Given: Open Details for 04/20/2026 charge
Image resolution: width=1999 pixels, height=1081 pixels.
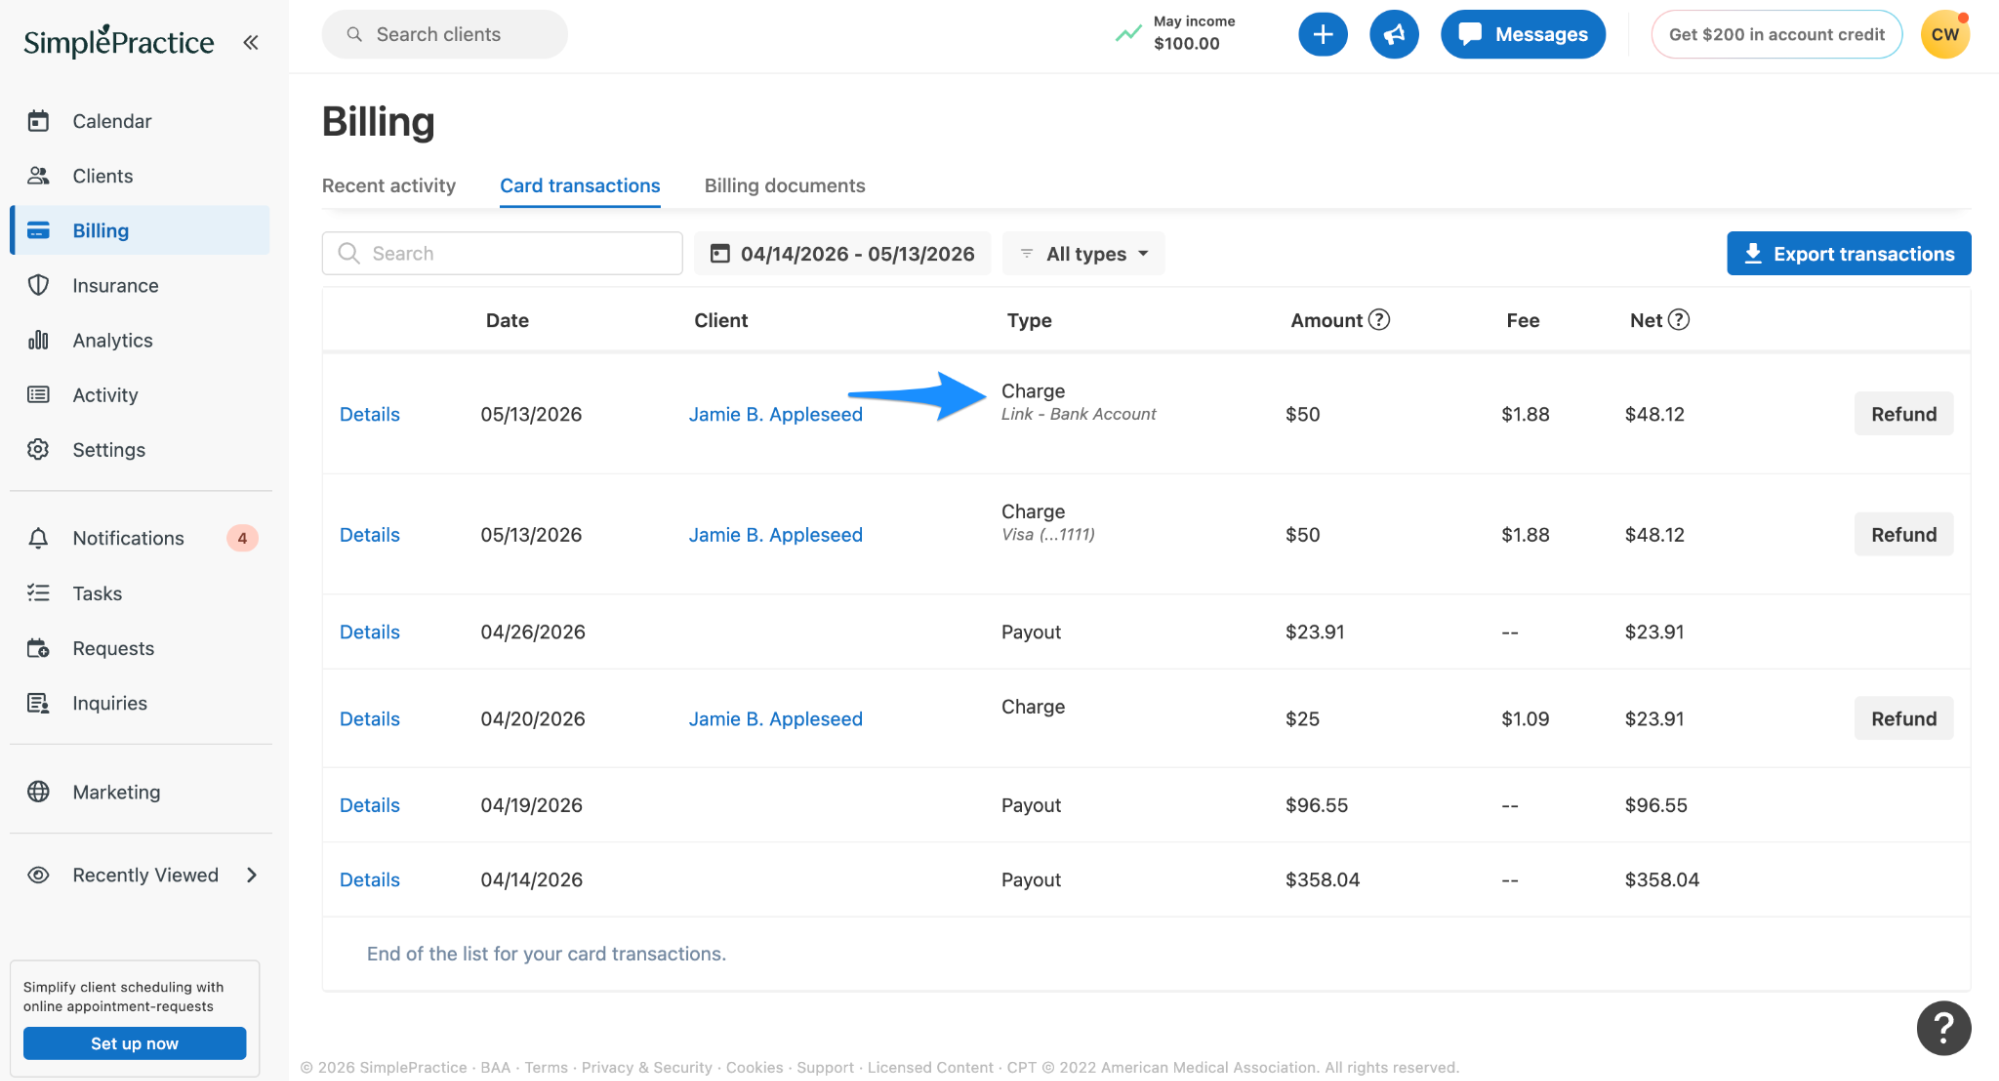Looking at the screenshot, I should click(370, 719).
